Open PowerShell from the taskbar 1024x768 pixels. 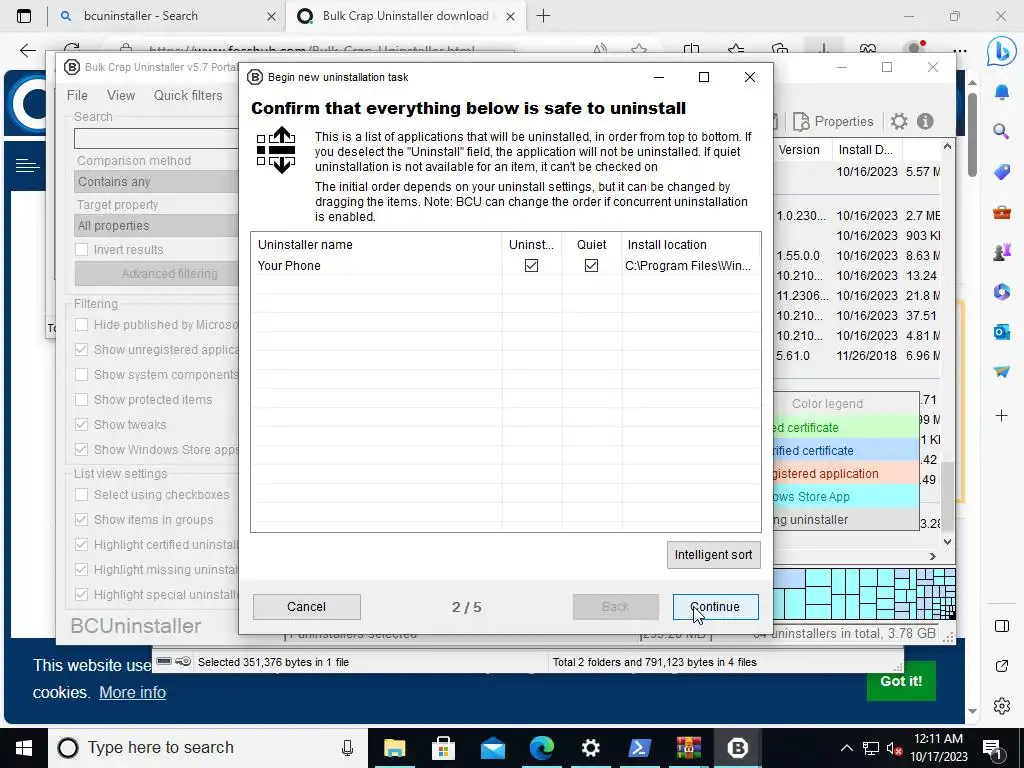pyautogui.click(x=639, y=748)
